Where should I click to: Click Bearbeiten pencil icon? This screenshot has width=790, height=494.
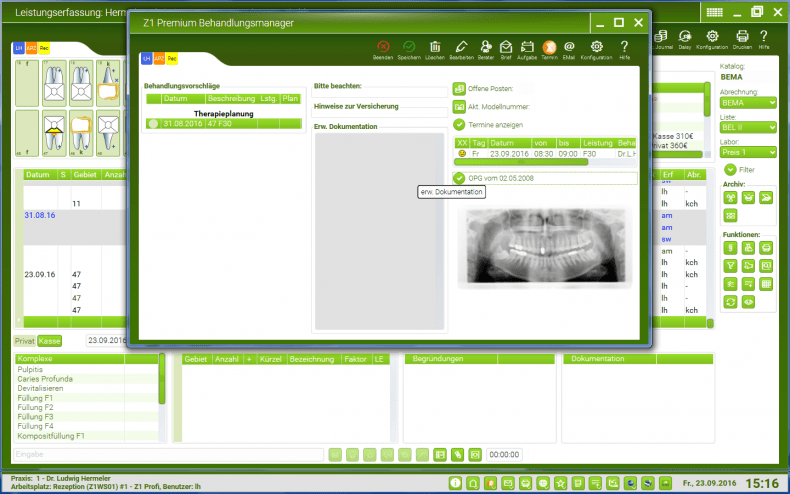[461, 47]
